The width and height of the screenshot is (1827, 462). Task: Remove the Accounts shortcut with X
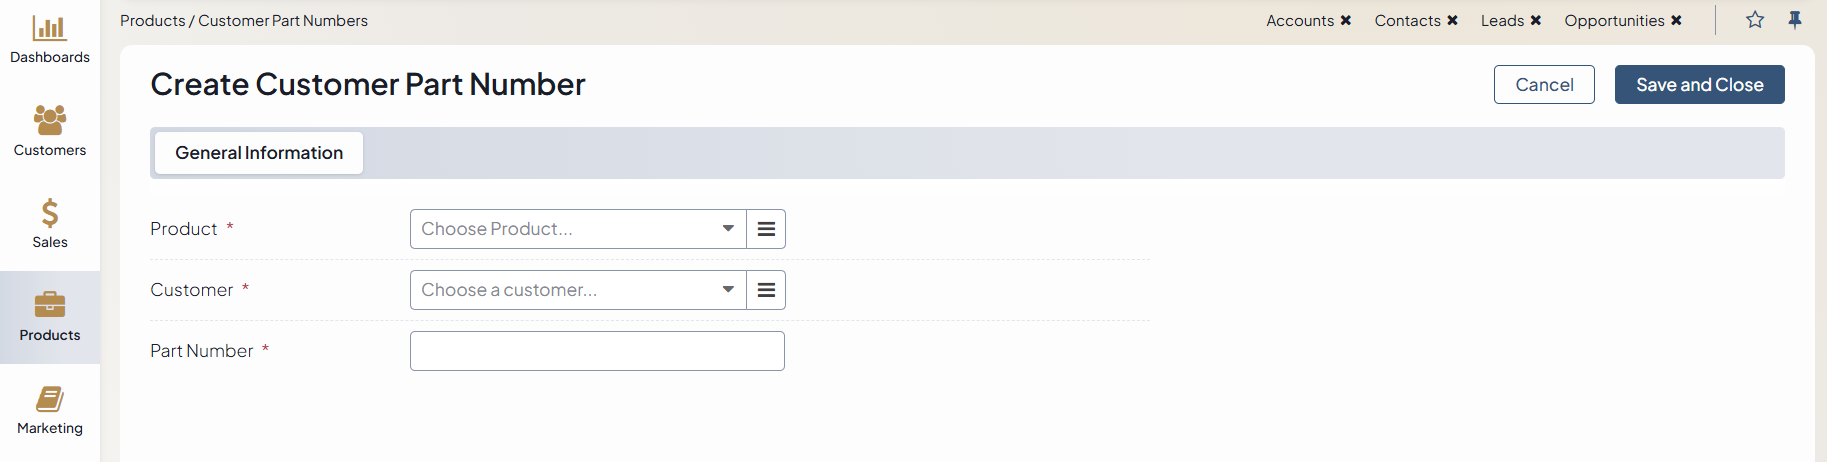(x=1346, y=20)
